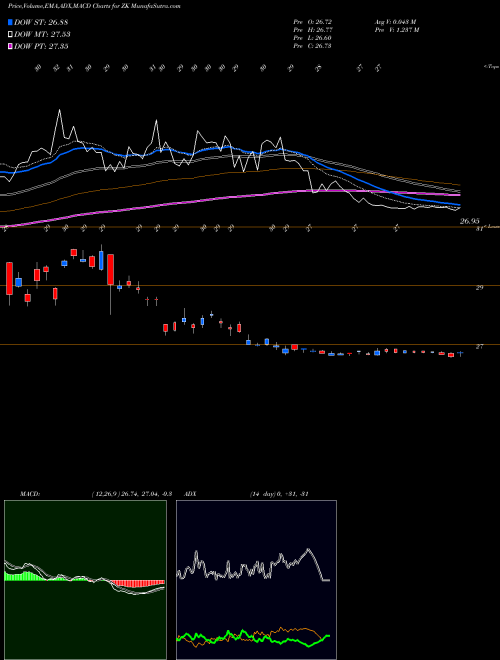The image size is (500, 660).
Task: Select the 'DOW ST: 26.88' legend text
Action: [41, 22]
